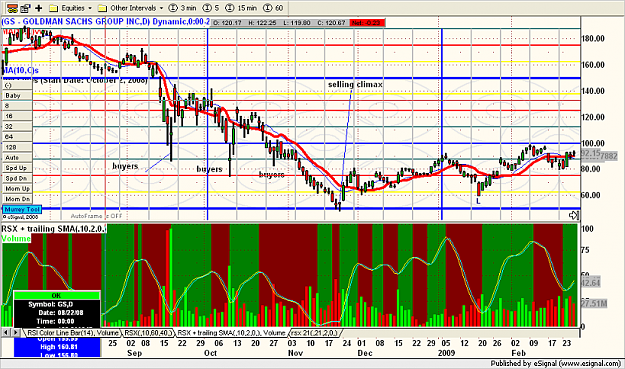
Task: Click the (-) Murrey button
Action: pyautogui.click(x=18, y=85)
